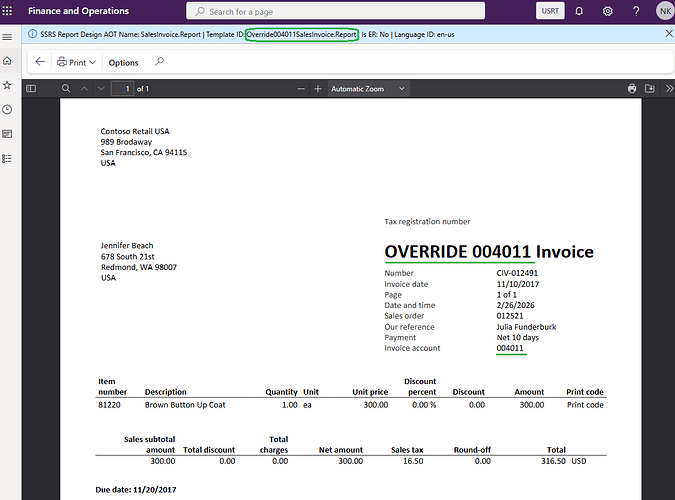Open the help question mark menu
The image size is (675, 500).
click(636, 11)
